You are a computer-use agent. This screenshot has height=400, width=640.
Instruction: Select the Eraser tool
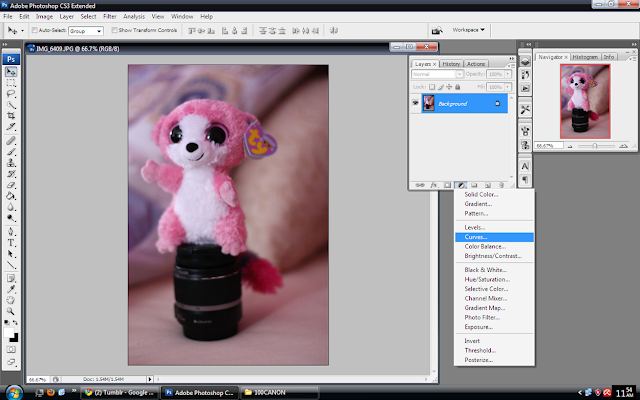pyautogui.click(x=11, y=185)
